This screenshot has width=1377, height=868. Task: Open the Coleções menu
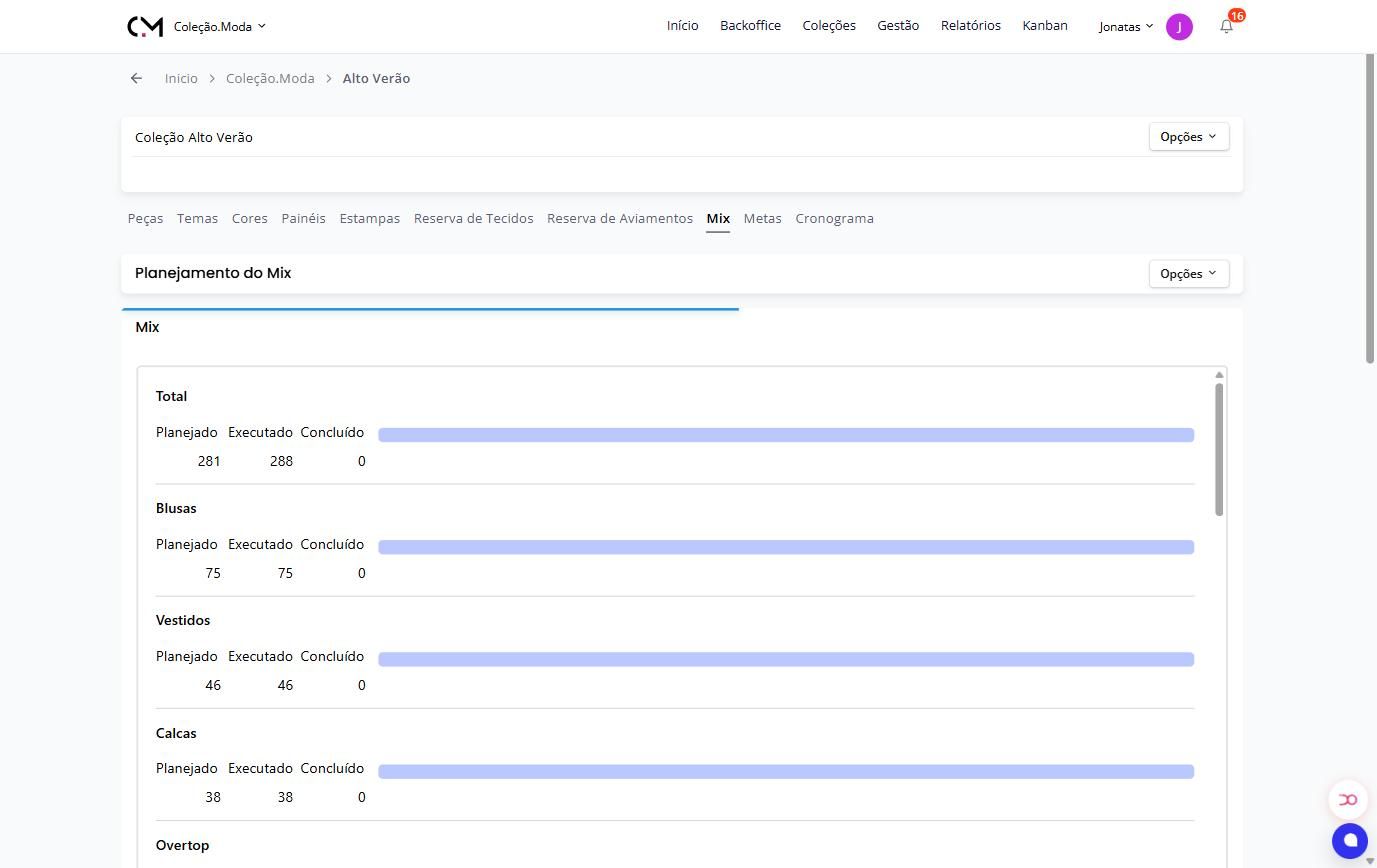829,26
